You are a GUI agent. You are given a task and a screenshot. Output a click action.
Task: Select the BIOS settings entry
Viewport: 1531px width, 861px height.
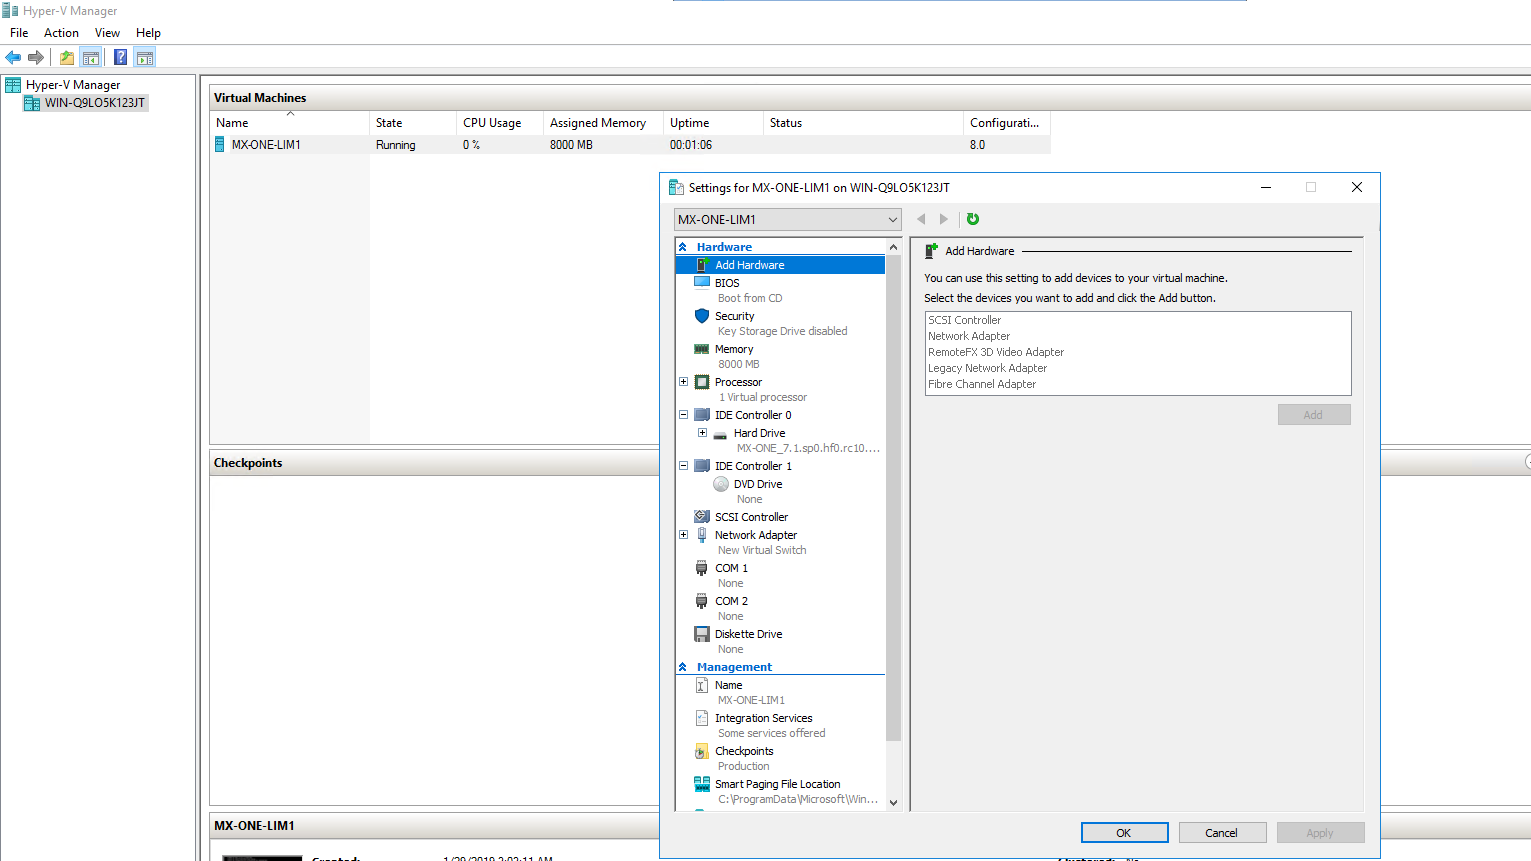(x=727, y=283)
